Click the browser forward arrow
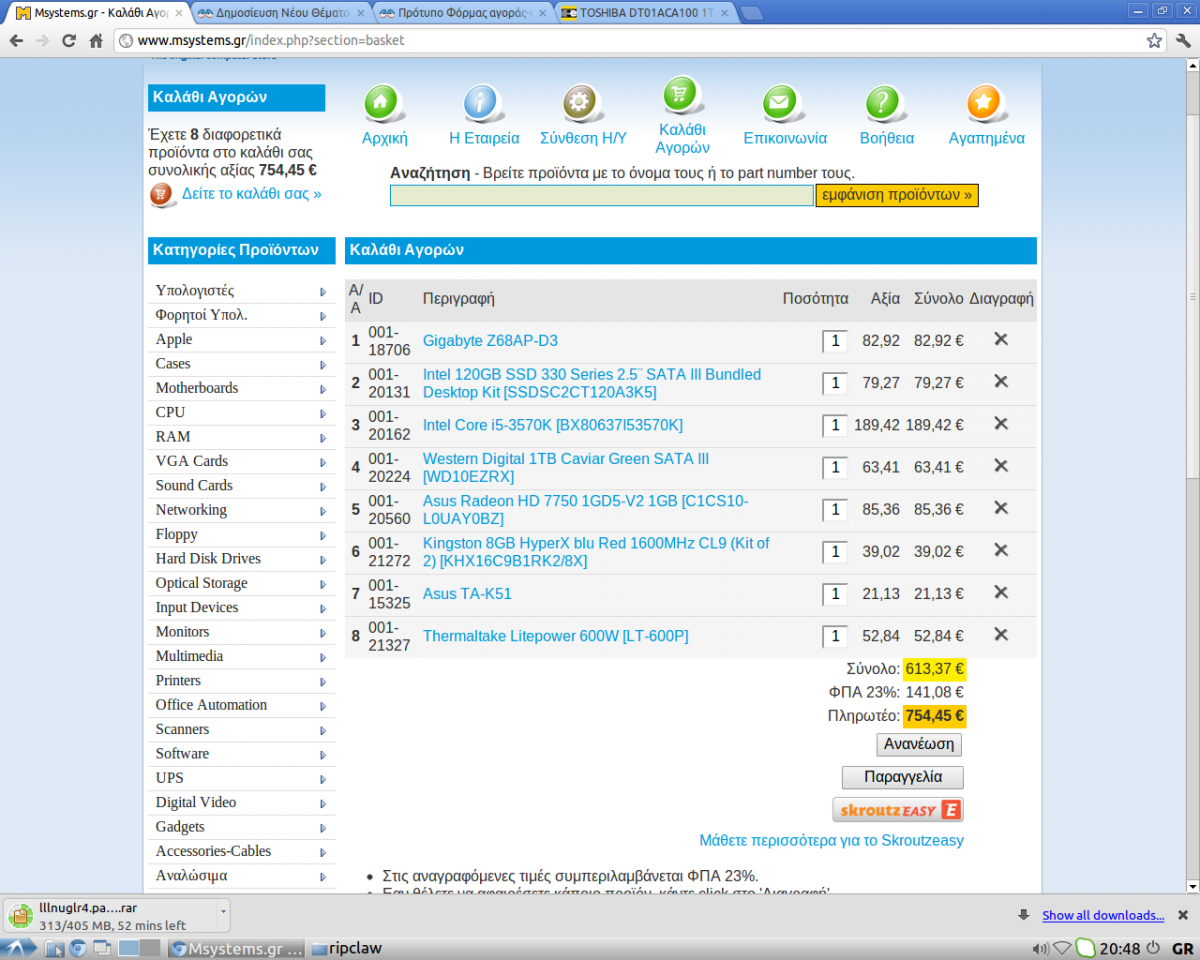Screen dimensions: 1200x960 pyautogui.click(x=42, y=41)
